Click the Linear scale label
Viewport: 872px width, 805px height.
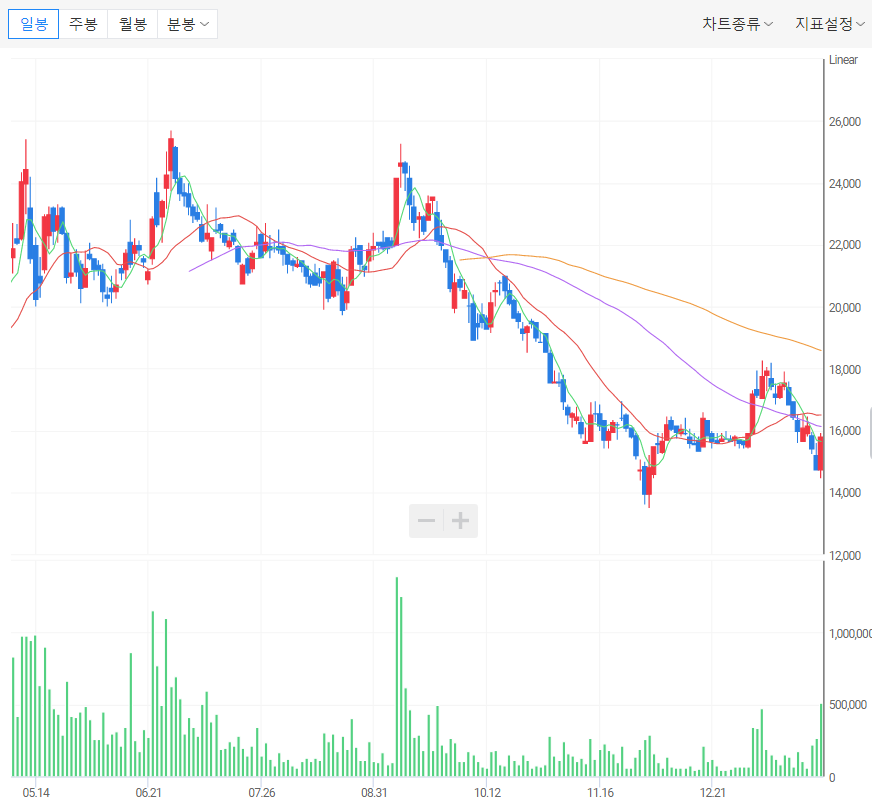coord(843,60)
